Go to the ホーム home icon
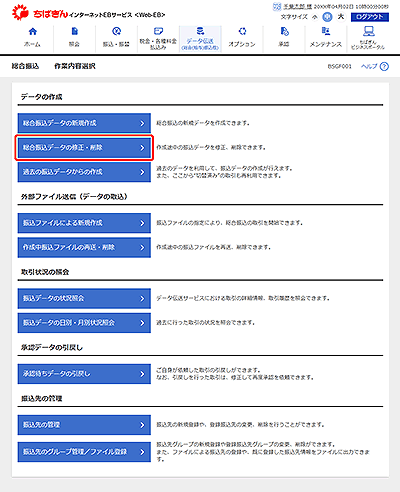400x492 pixels. coord(32,32)
